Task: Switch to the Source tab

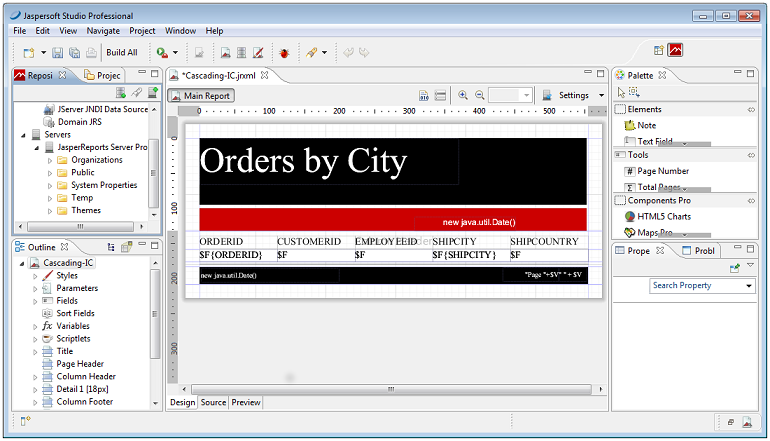Action: tap(213, 402)
